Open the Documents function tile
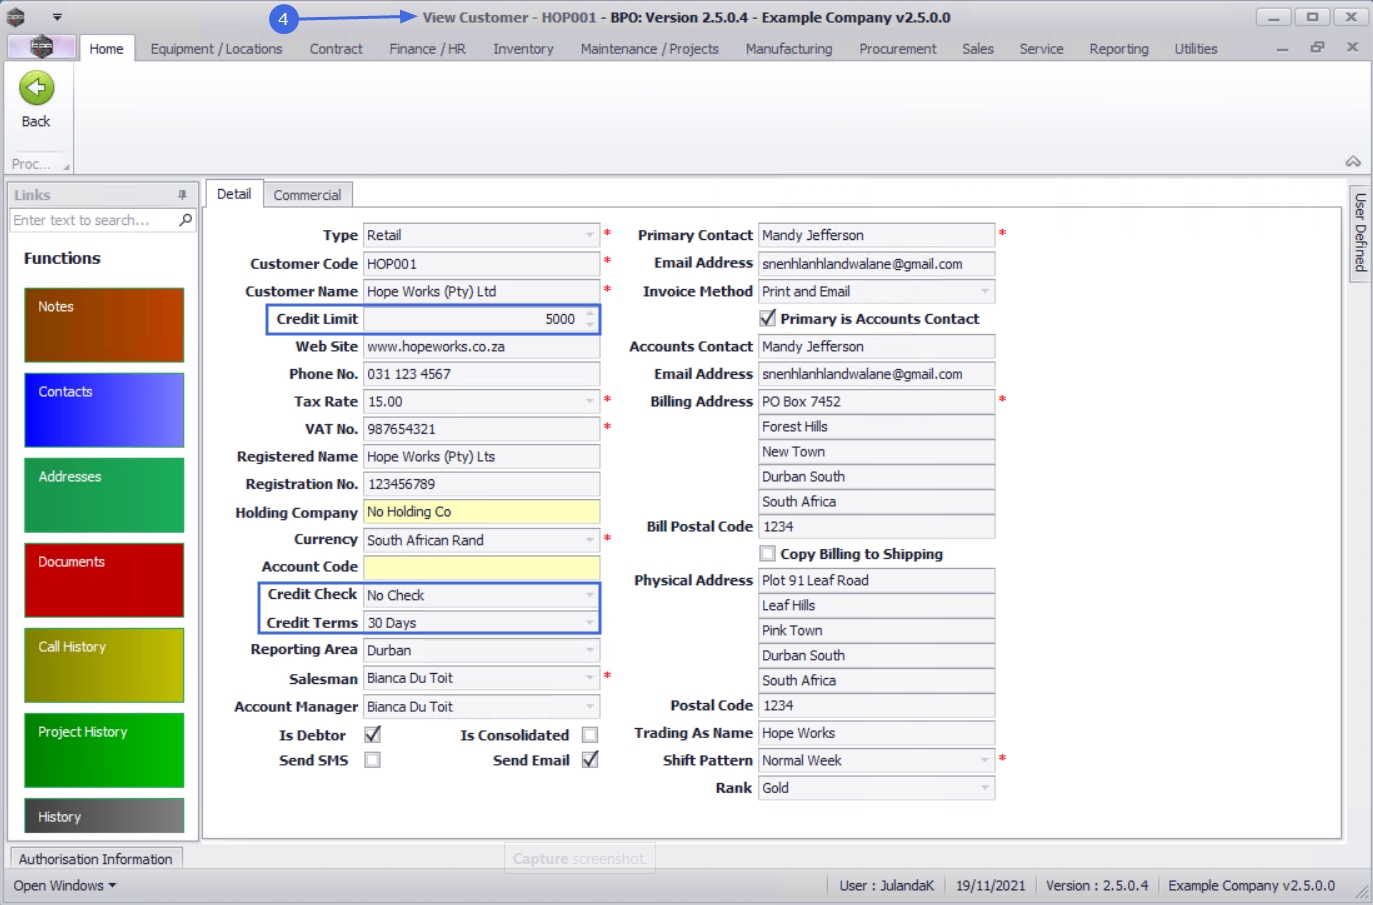This screenshot has width=1373, height=905. tap(104, 580)
